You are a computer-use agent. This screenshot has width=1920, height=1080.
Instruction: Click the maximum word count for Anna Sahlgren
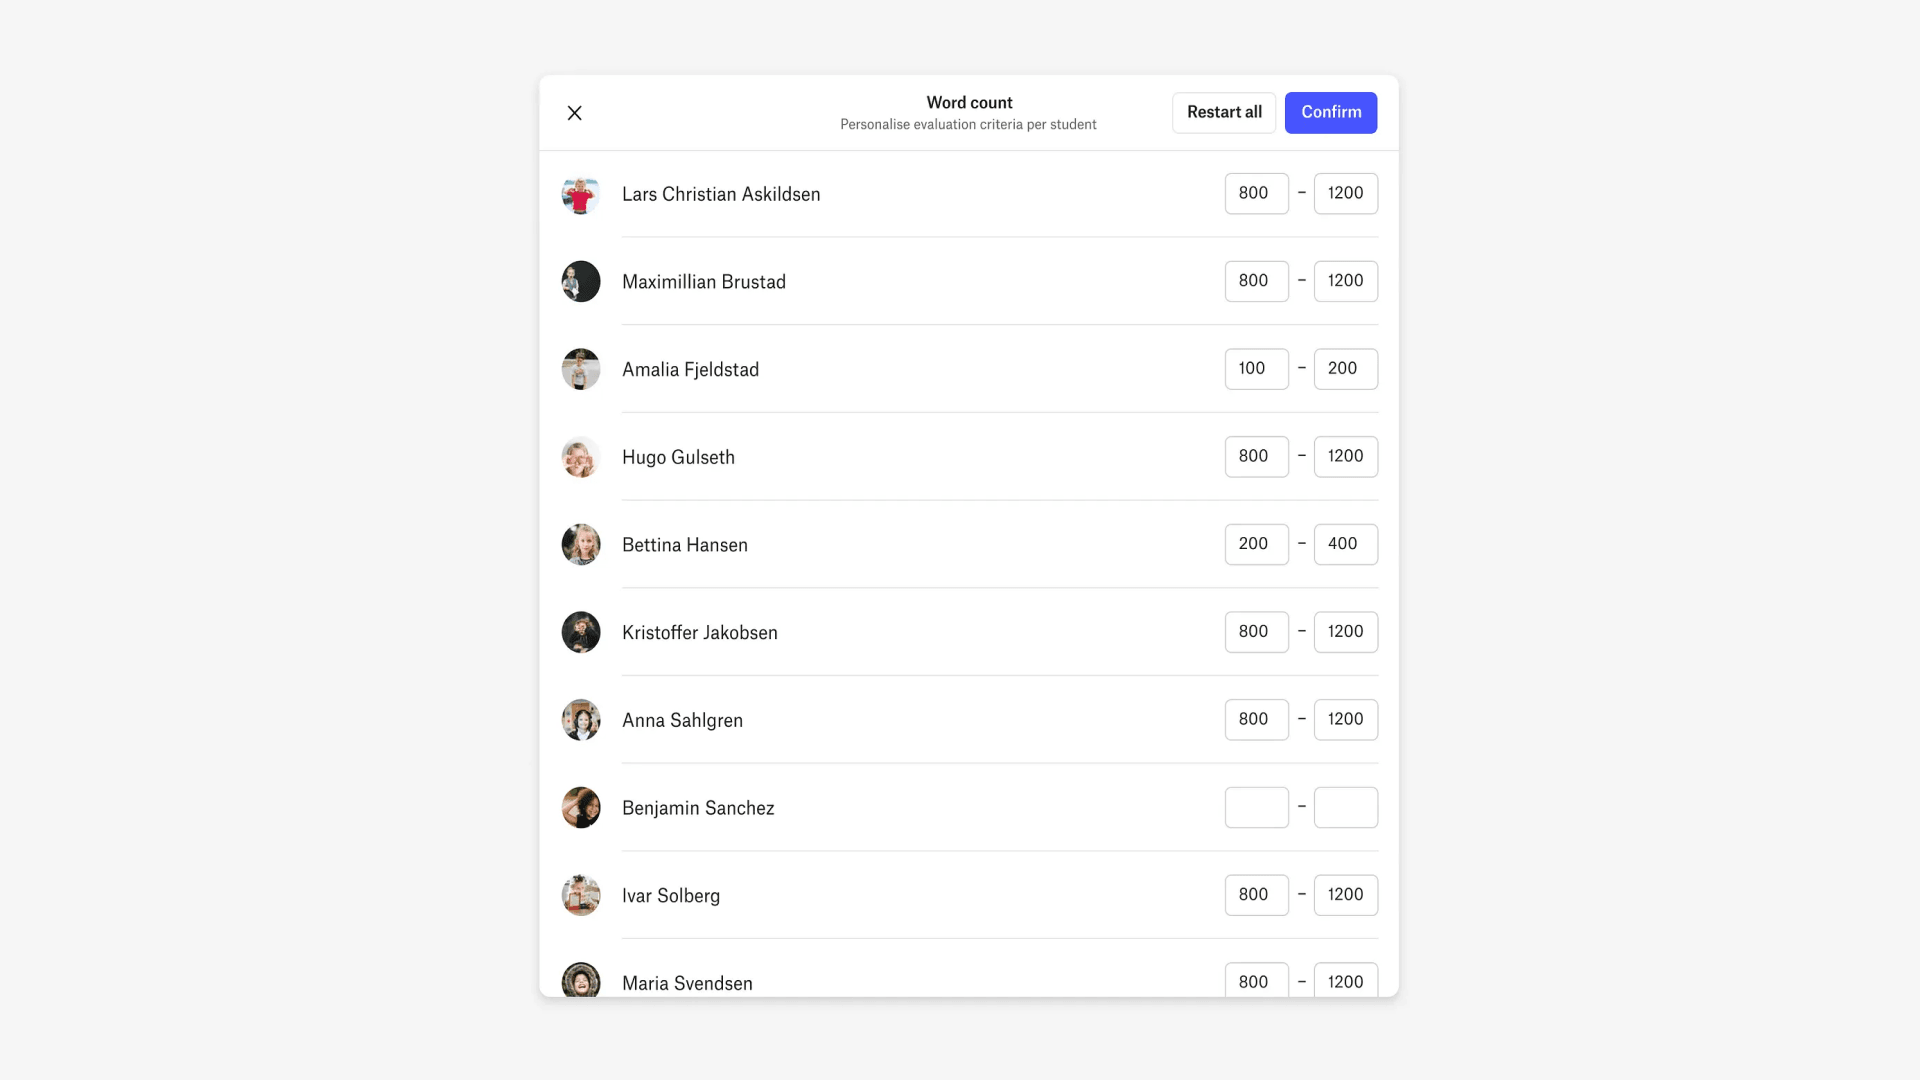tap(1345, 719)
